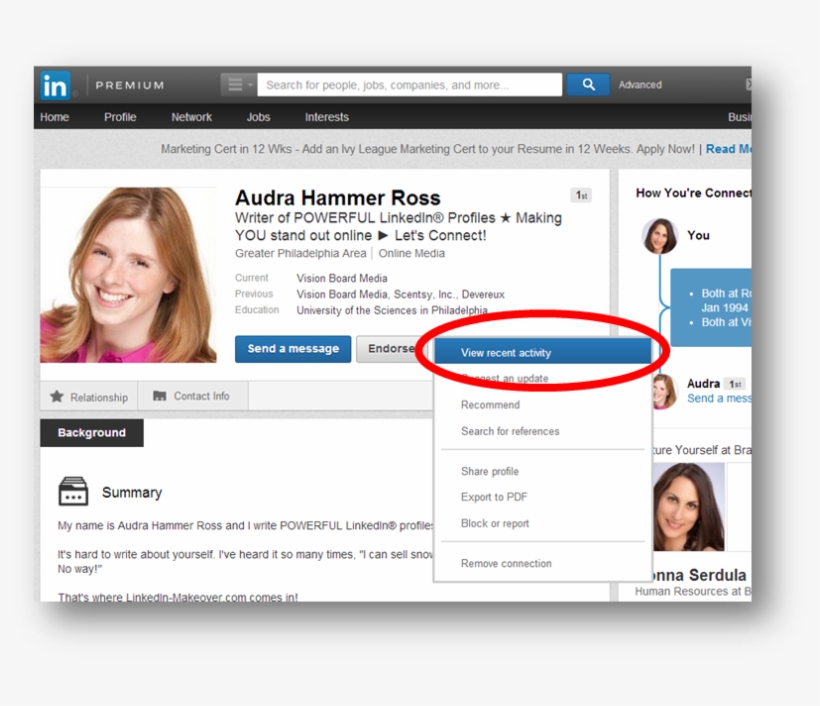
Task: Click the 1st badge next to Audra in sidebar
Action: pos(735,384)
